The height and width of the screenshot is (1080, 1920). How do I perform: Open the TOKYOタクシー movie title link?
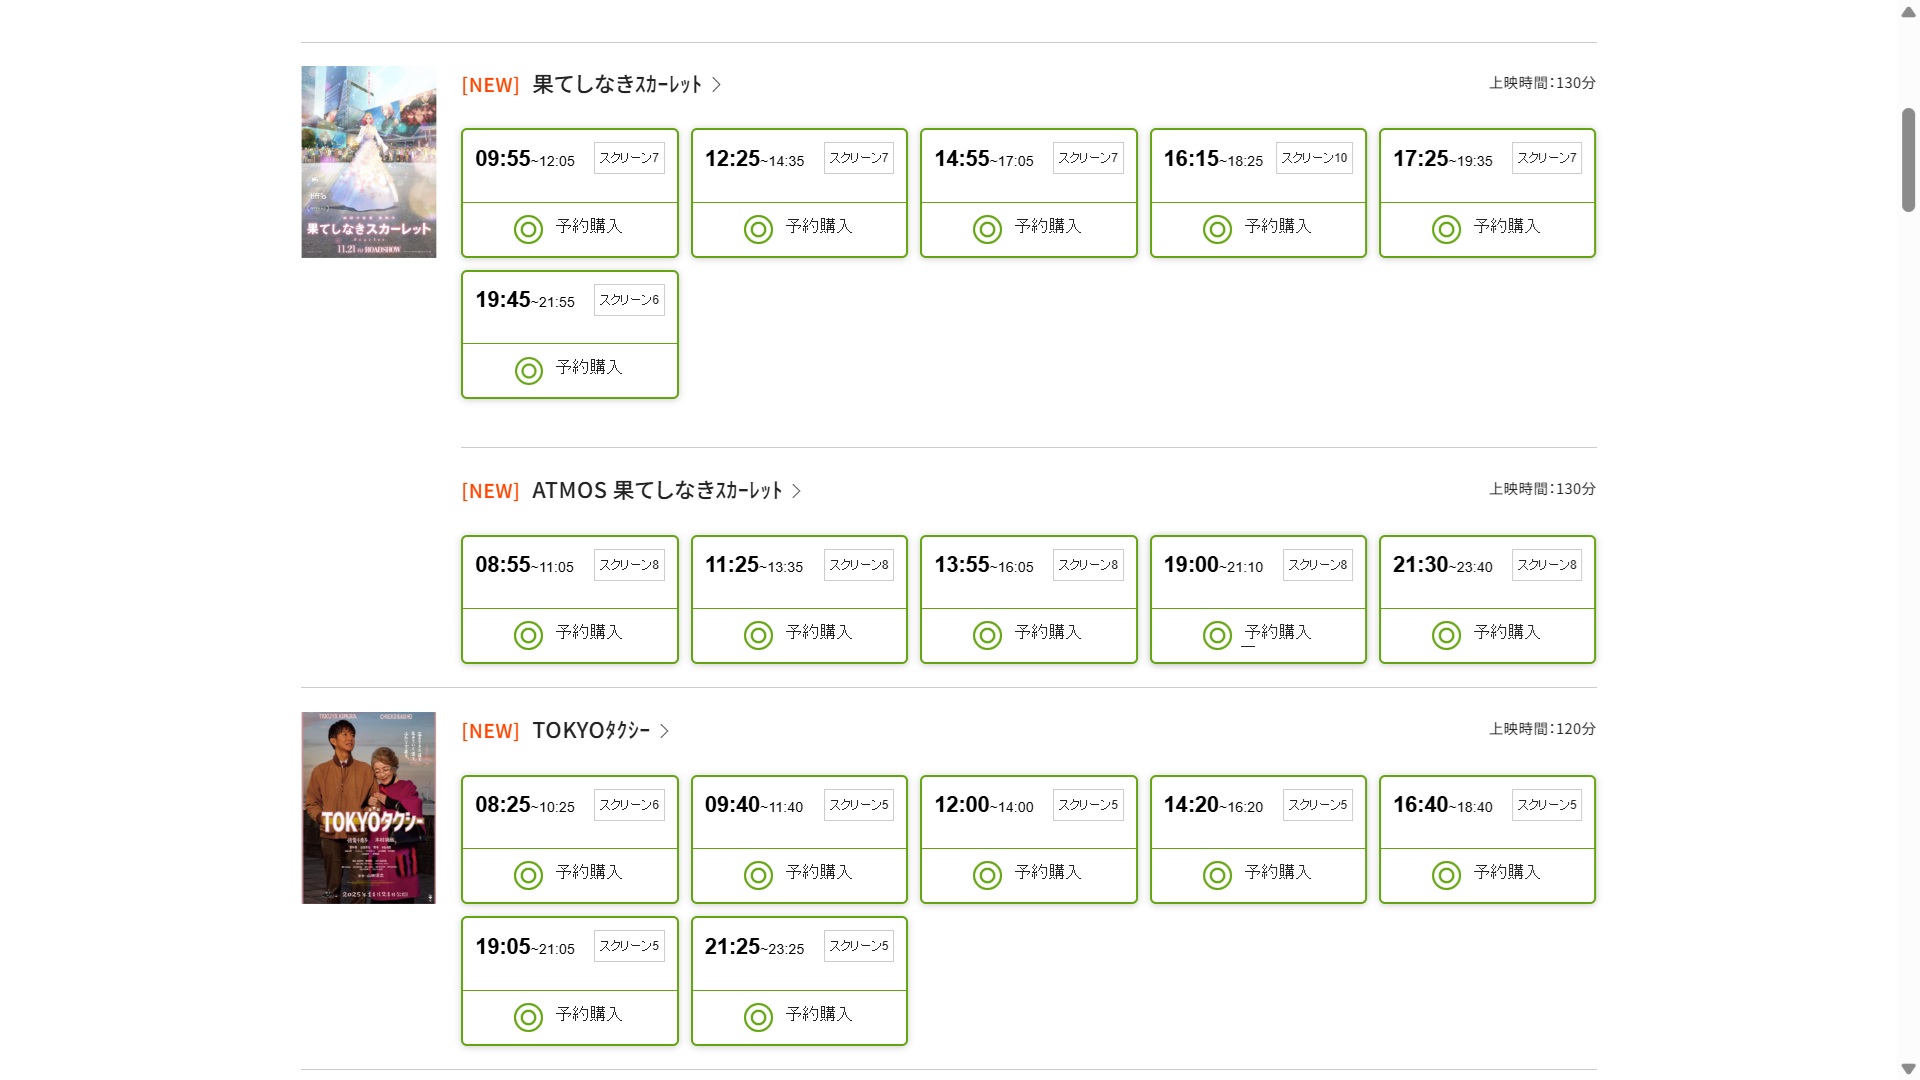(x=591, y=731)
